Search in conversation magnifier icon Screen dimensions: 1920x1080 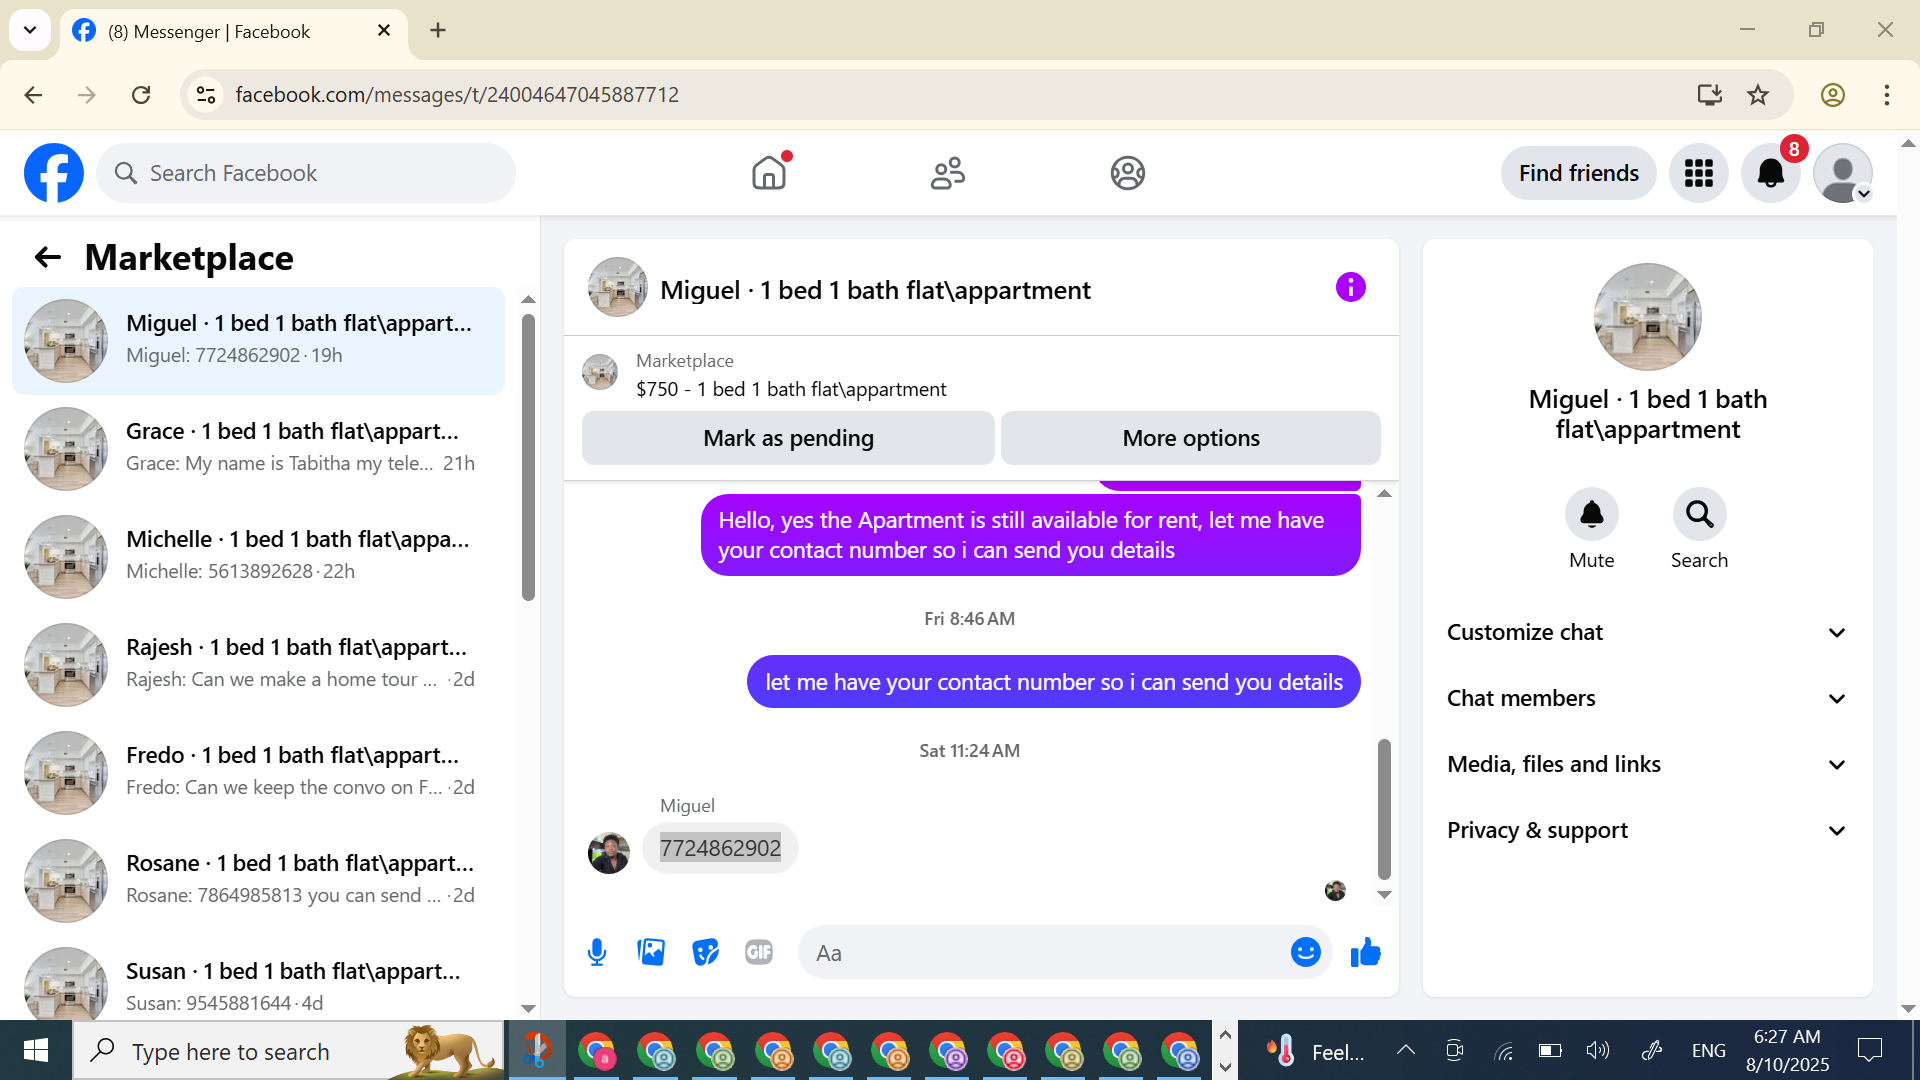click(1699, 515)
